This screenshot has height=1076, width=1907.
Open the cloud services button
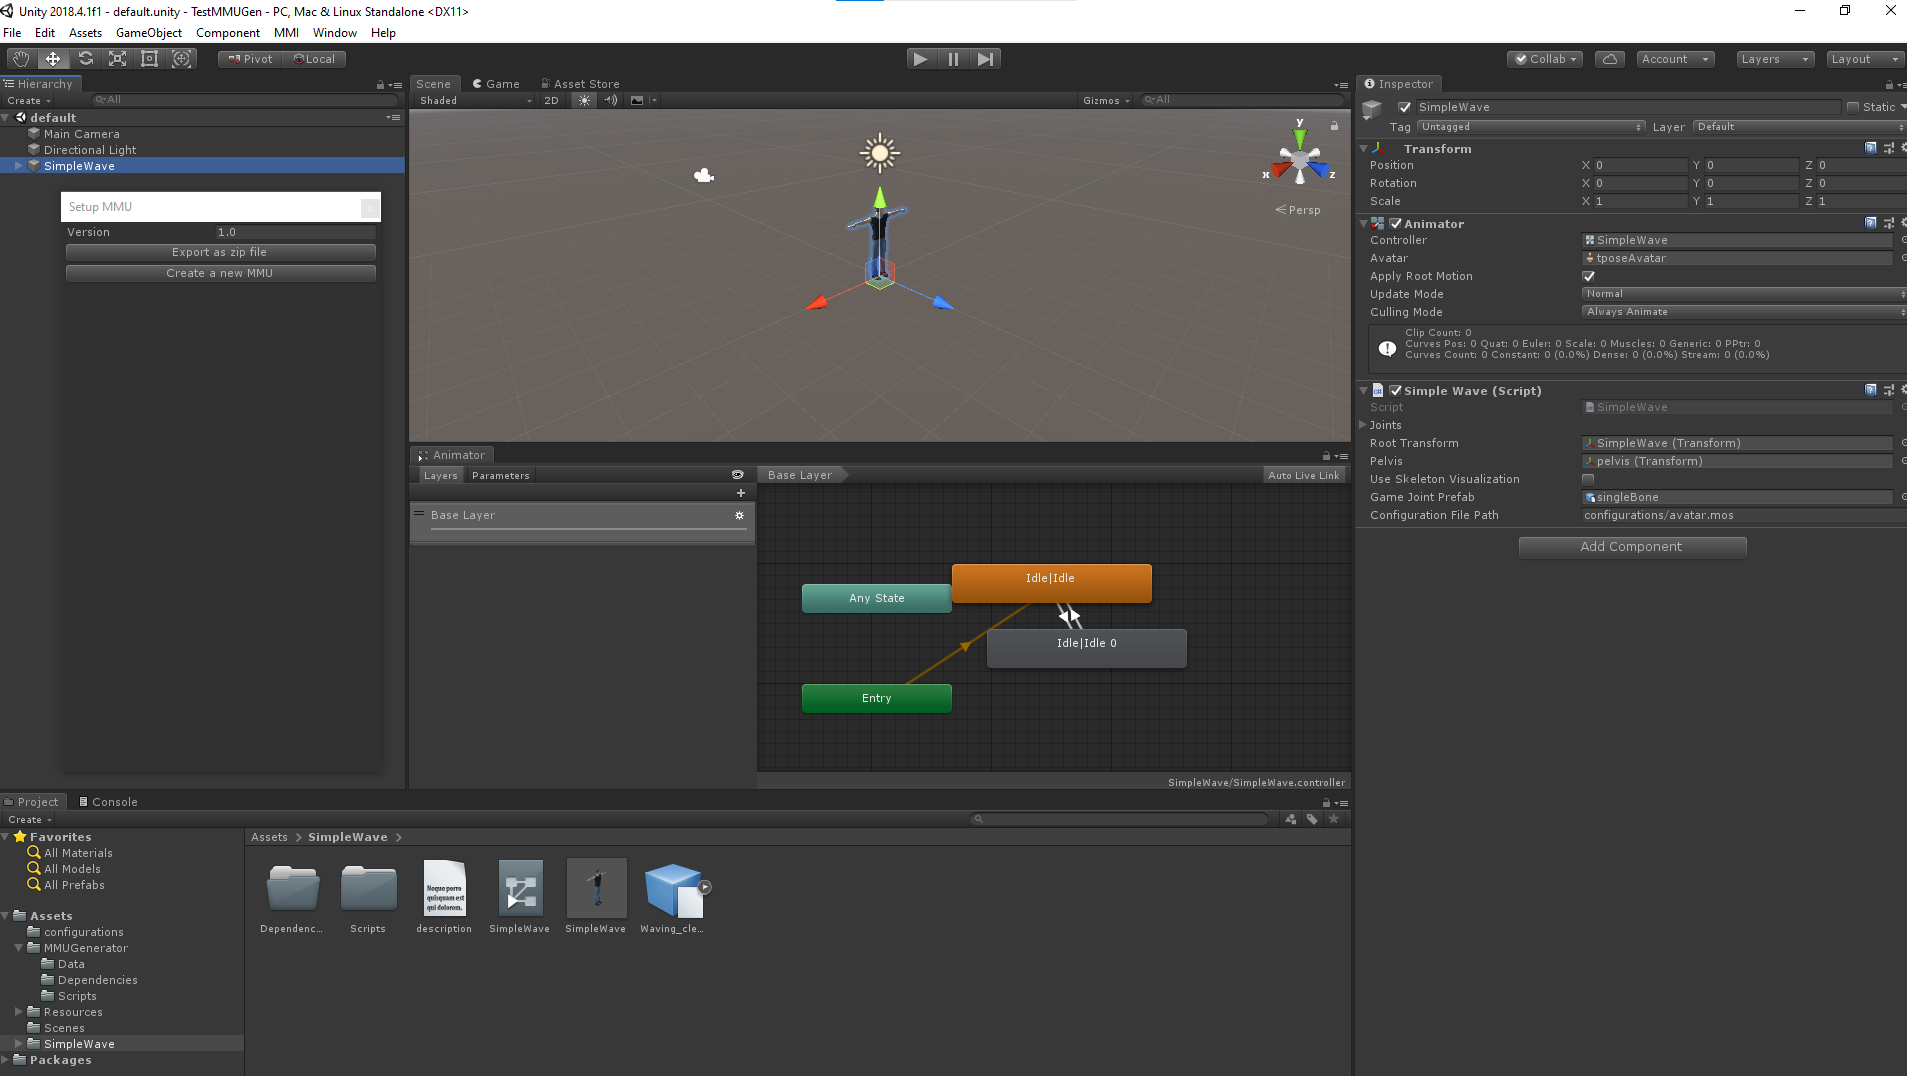[x=1610, y=59]
